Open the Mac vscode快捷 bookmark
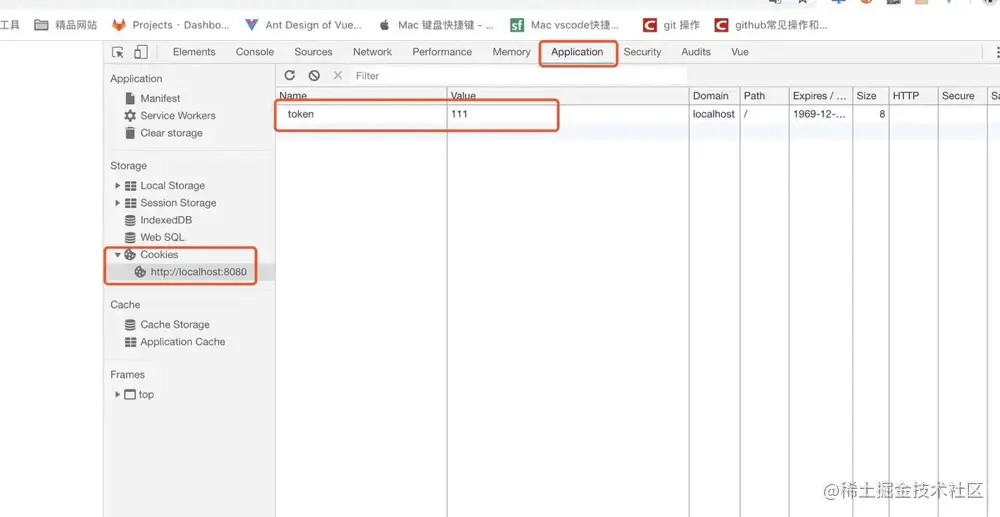 point(565,25)
